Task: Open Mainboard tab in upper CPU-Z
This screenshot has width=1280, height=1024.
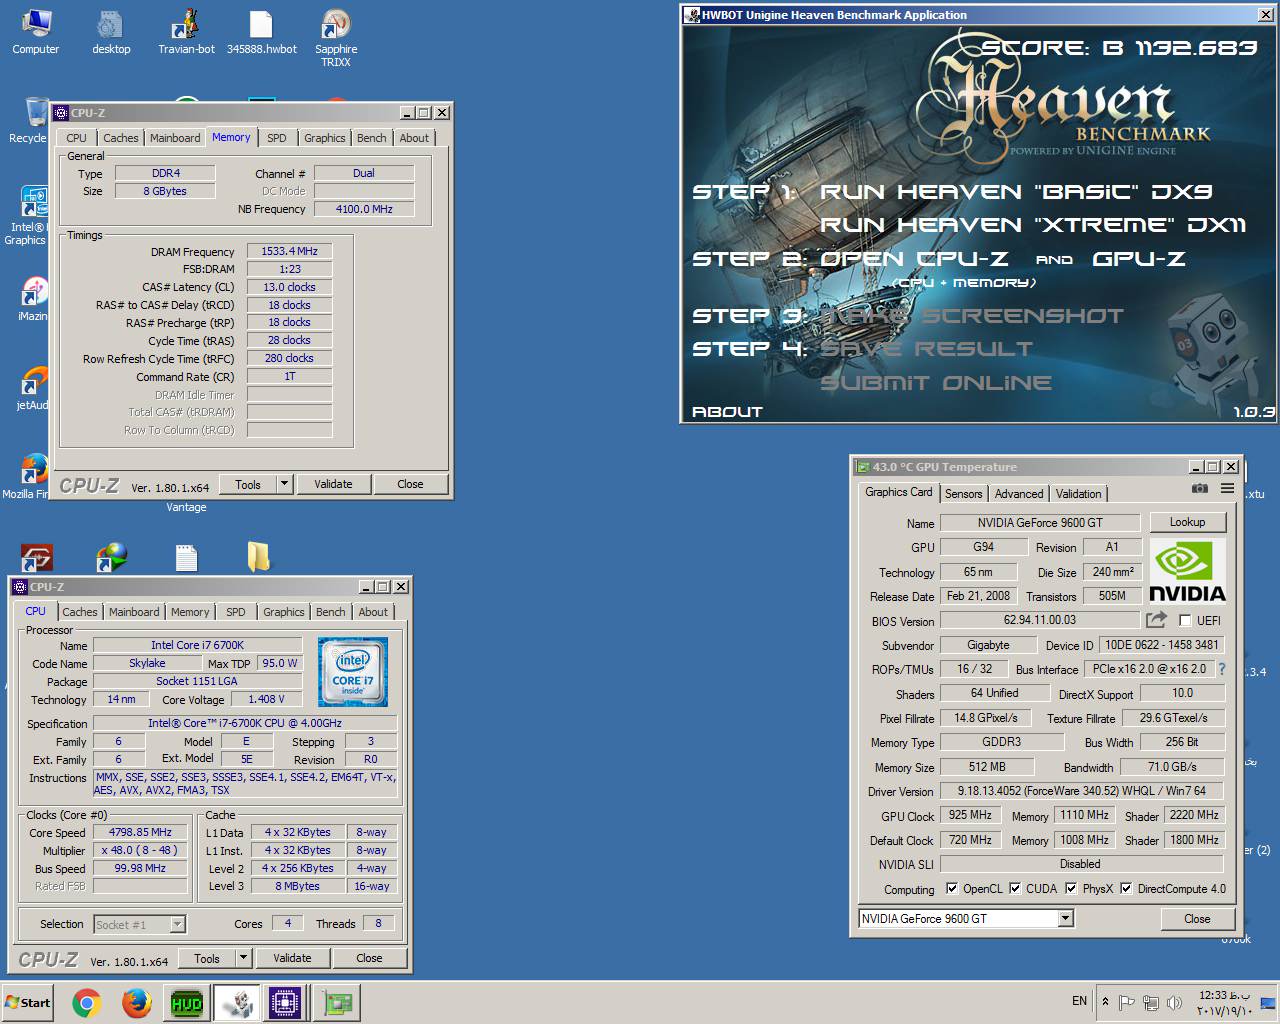Action: (175, 138)
